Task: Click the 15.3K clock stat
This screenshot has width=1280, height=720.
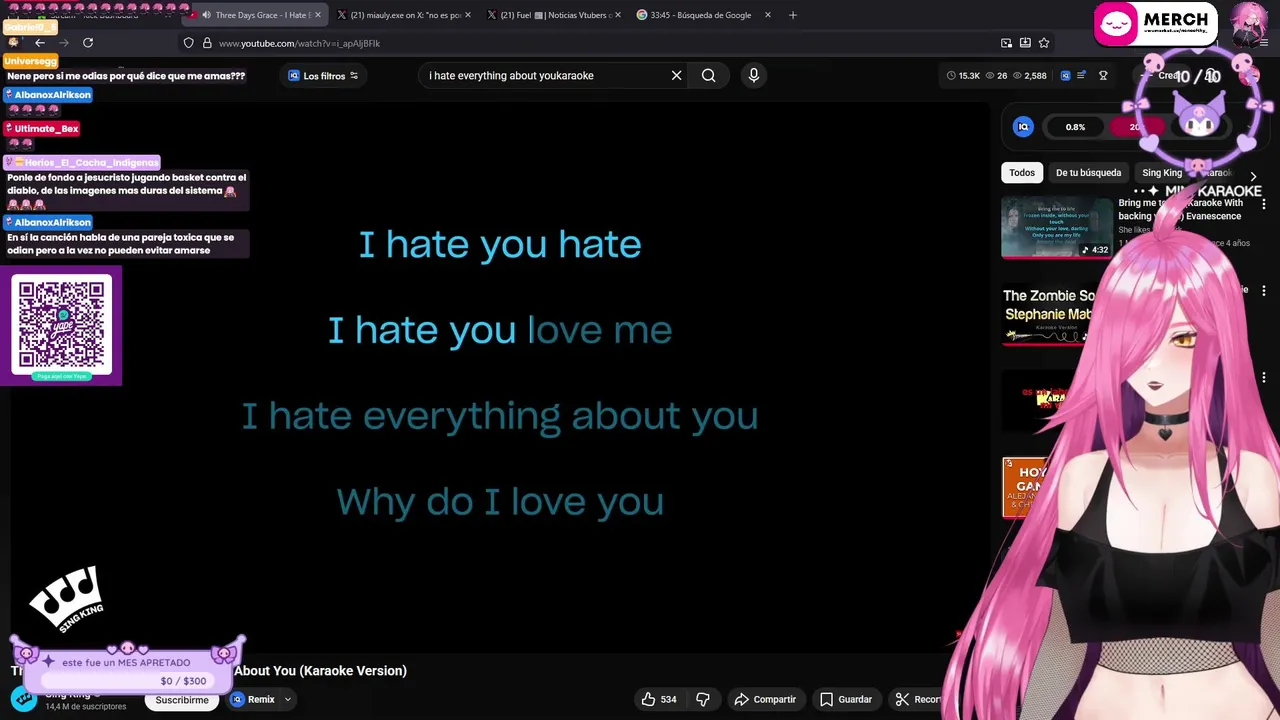Action: [963, 76]
